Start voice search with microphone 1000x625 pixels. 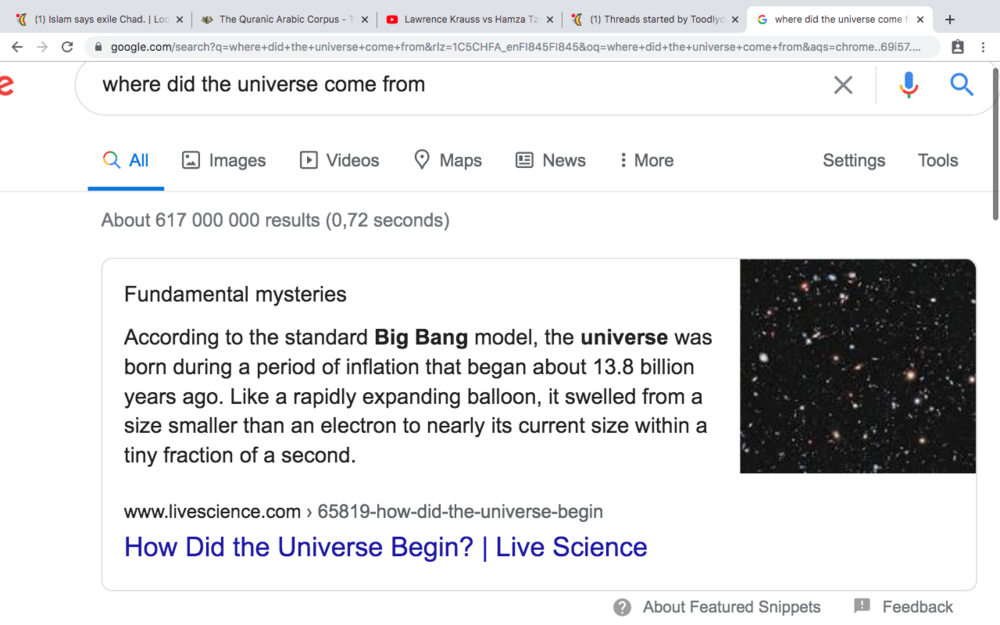point(909,84)
